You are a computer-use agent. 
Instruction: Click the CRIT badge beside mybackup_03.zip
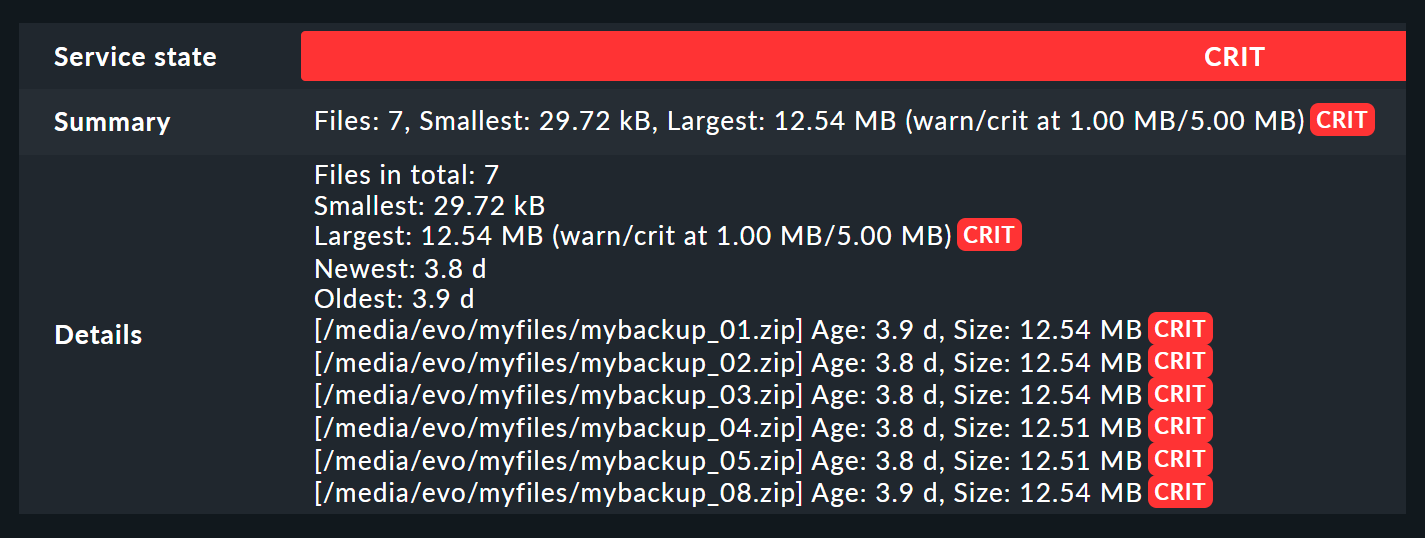click(x=1180, y=394)
